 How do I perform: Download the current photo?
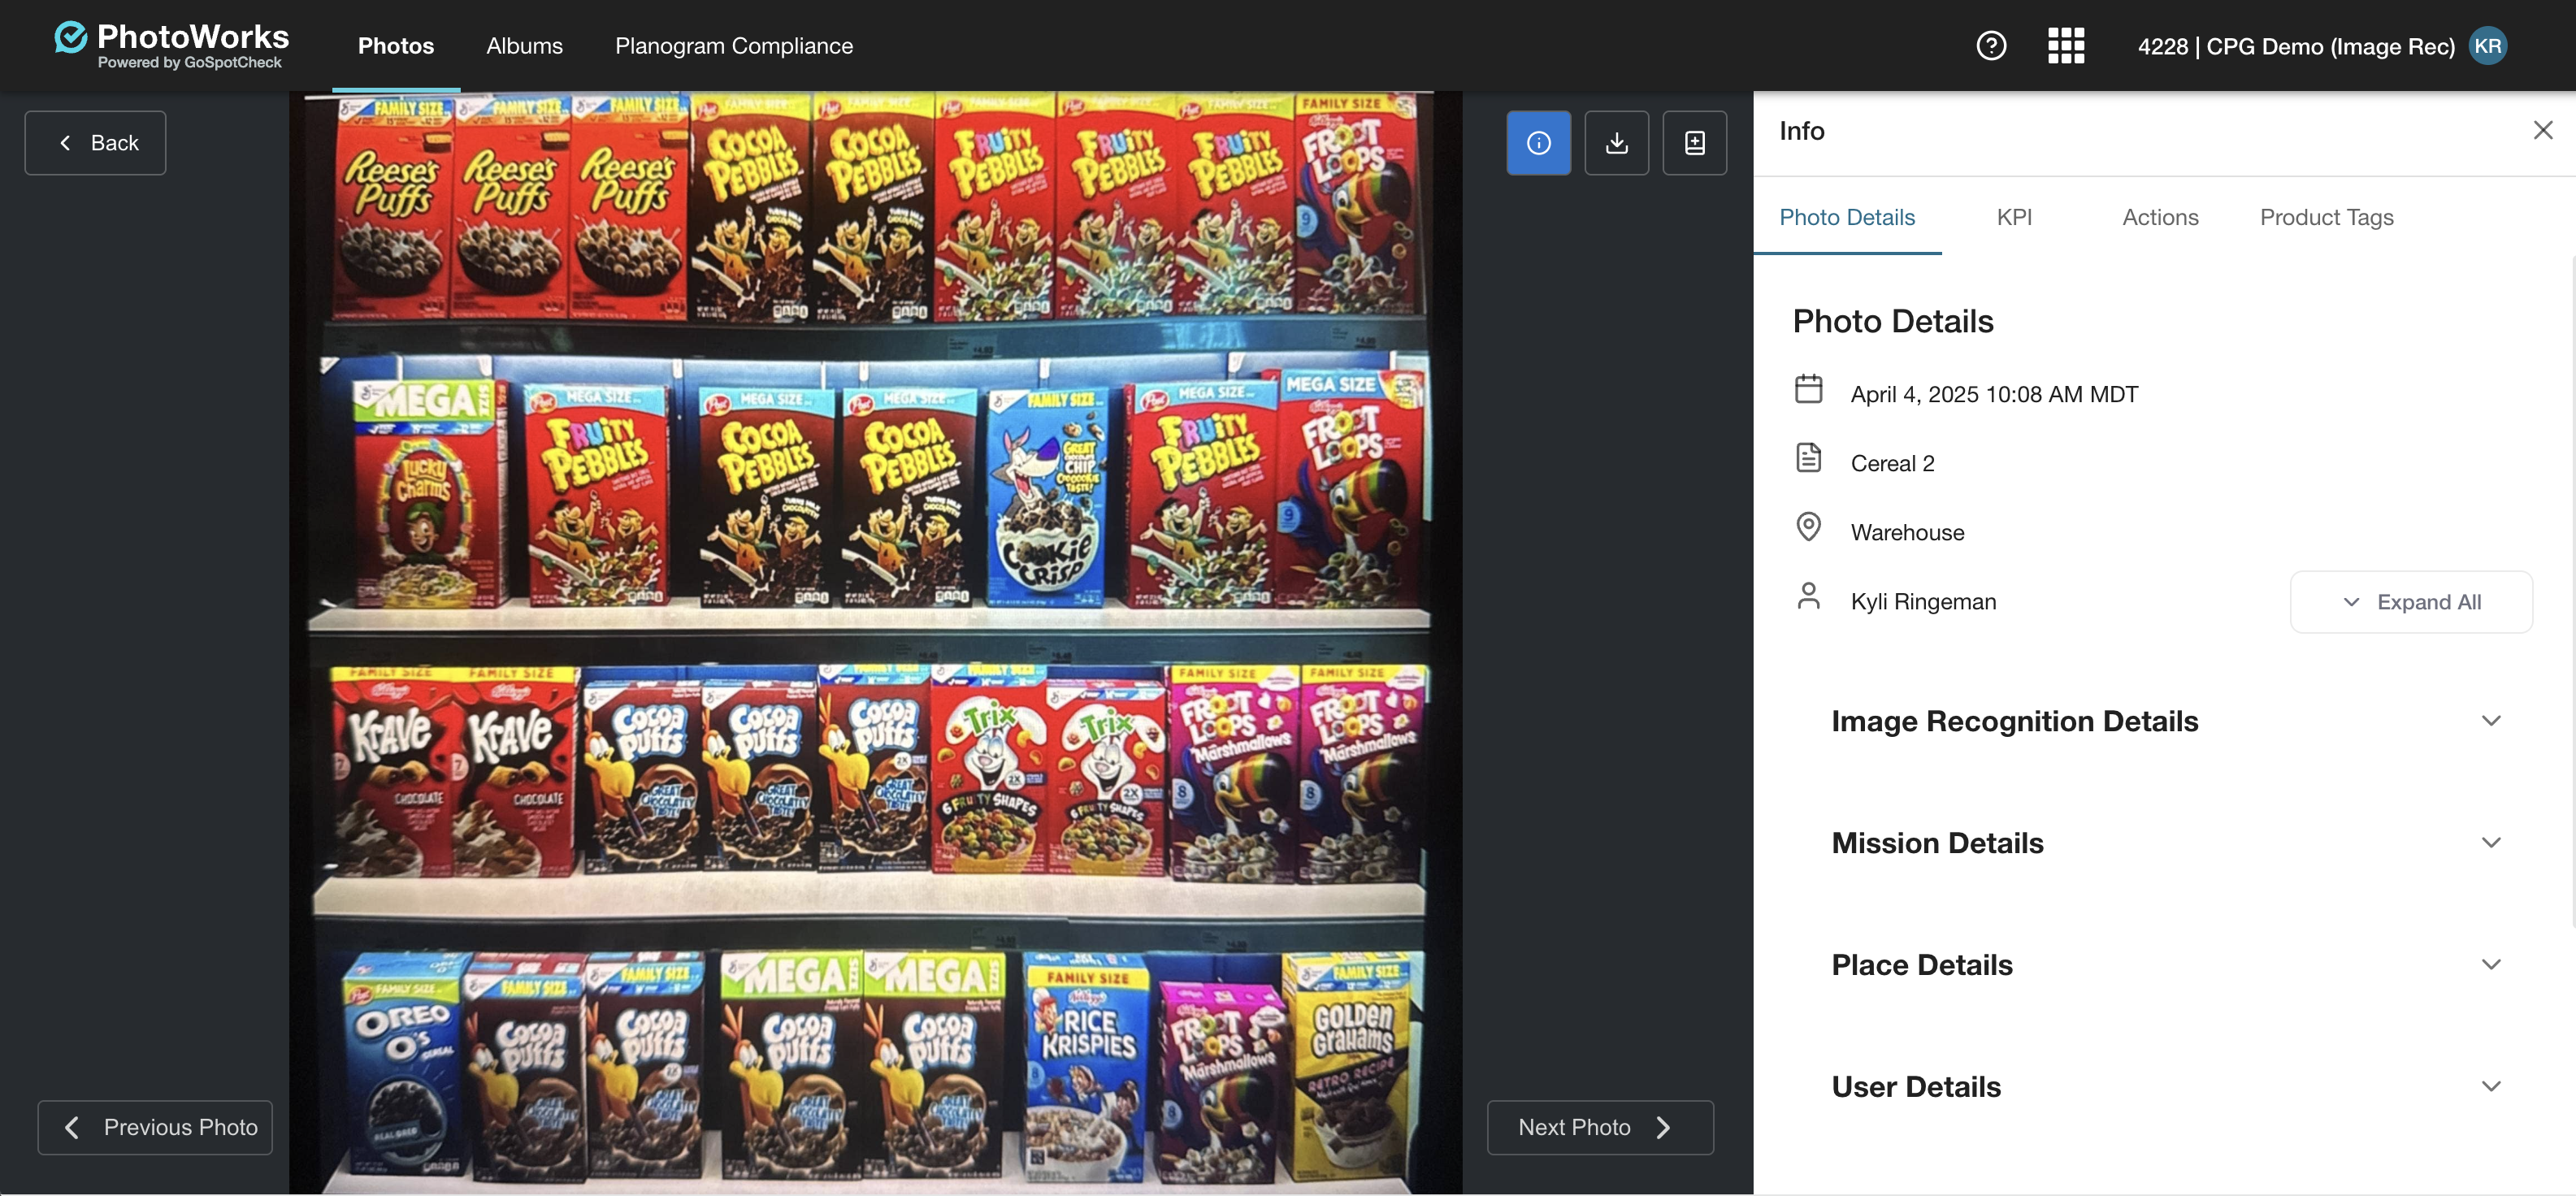tap(1617, 143)
